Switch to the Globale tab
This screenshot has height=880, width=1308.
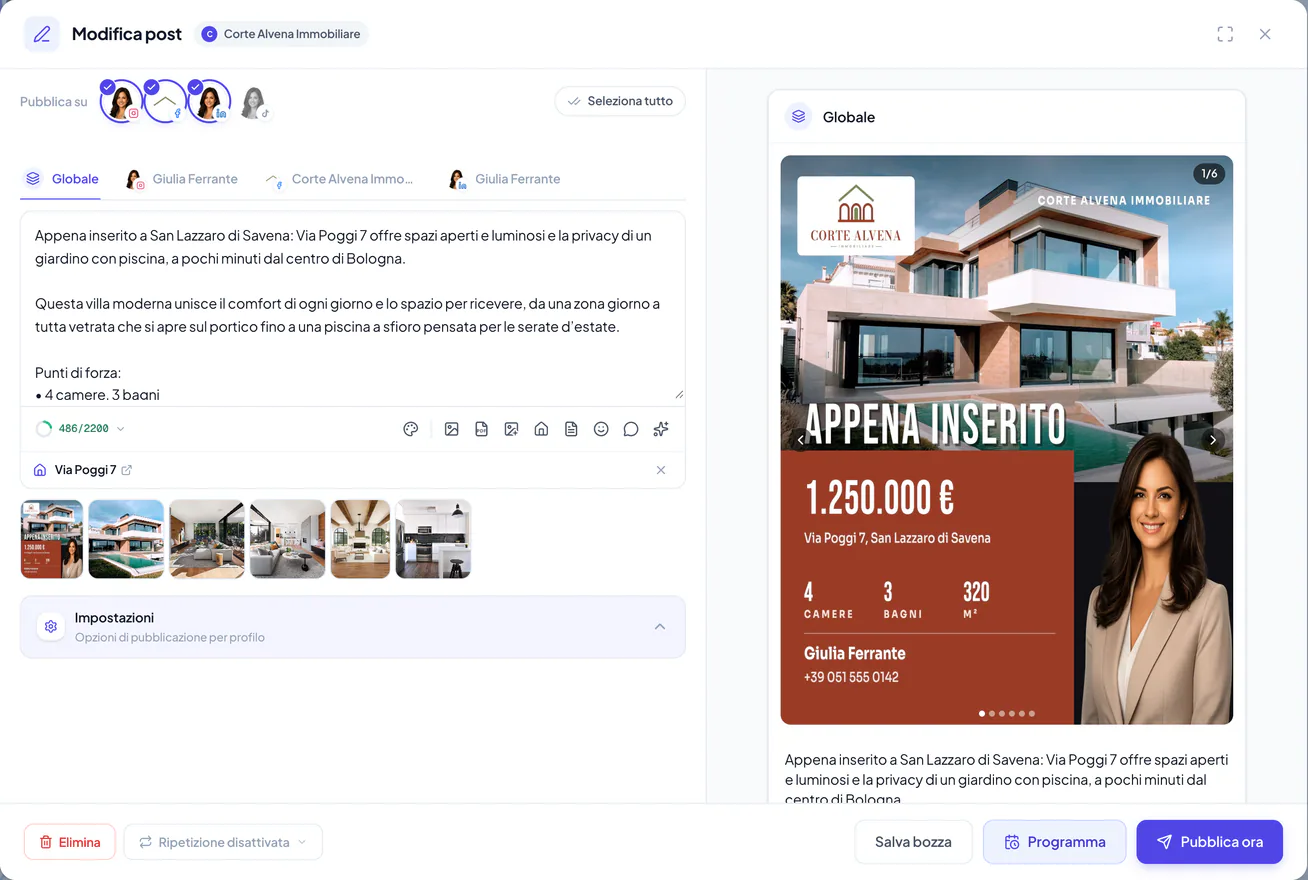click(62, 179)
